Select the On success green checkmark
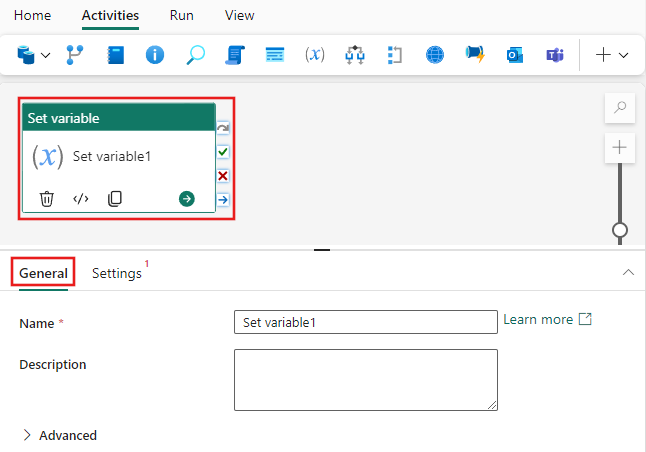646x452 pixels. (x=223, y=152)
